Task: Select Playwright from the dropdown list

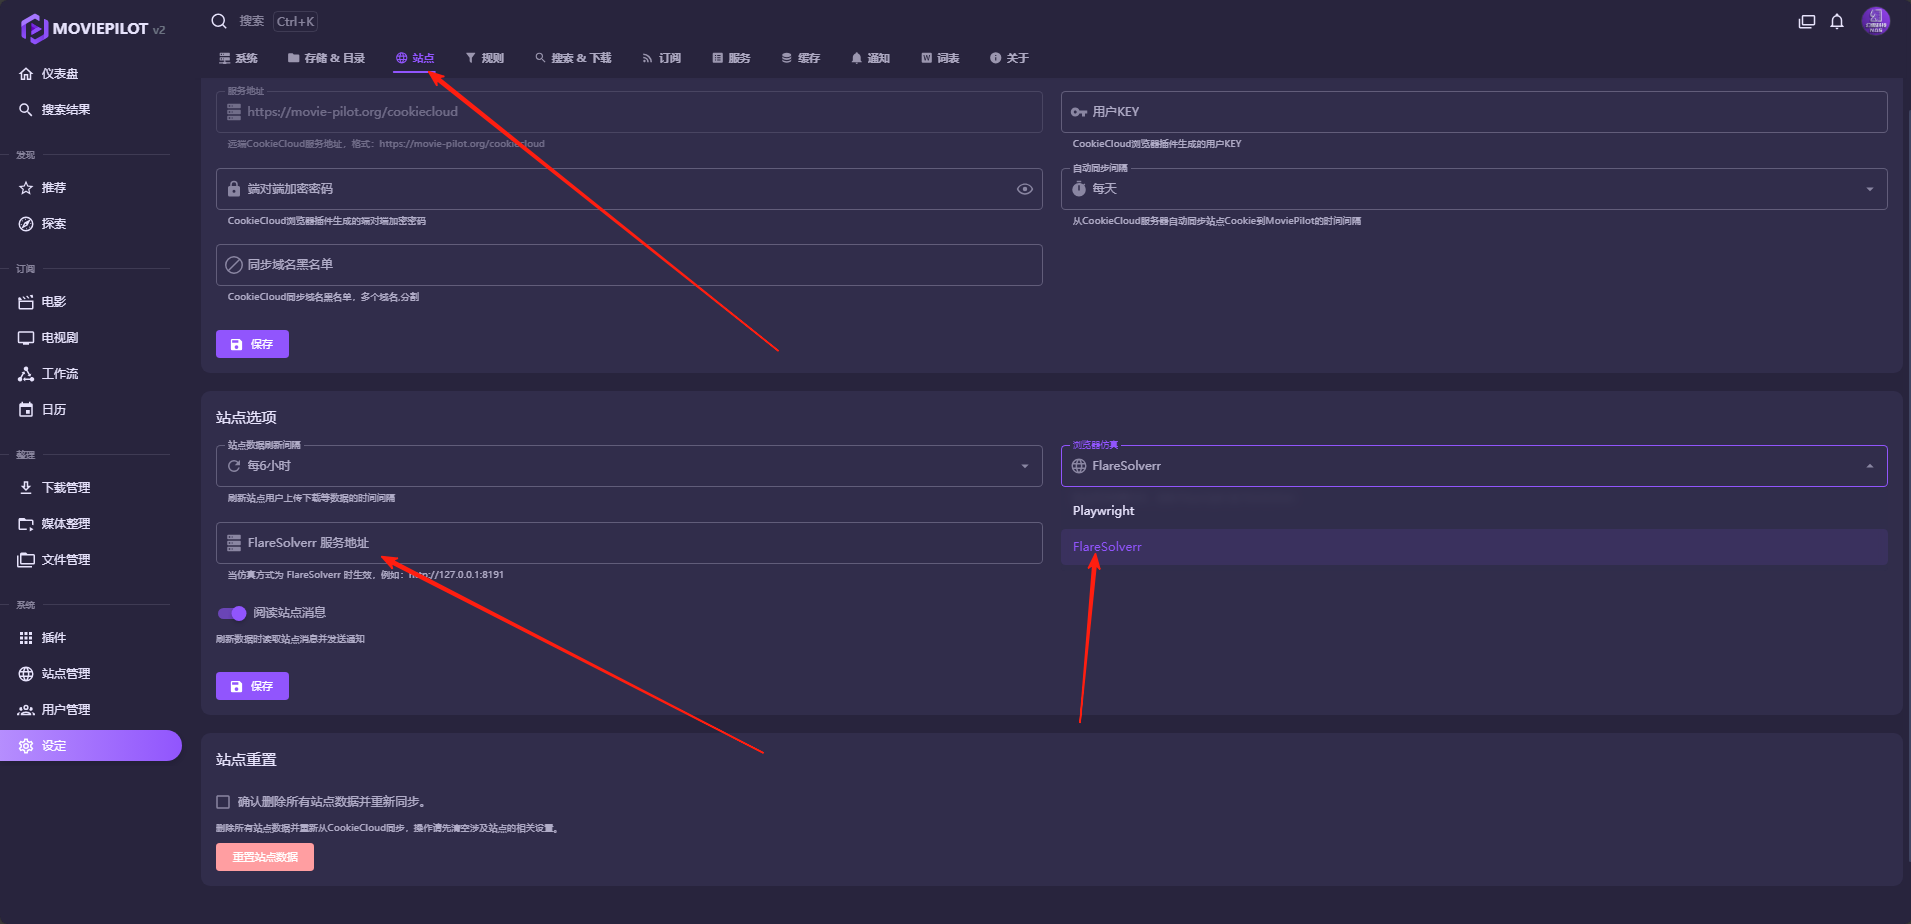Action: (x=1474, y=511)
